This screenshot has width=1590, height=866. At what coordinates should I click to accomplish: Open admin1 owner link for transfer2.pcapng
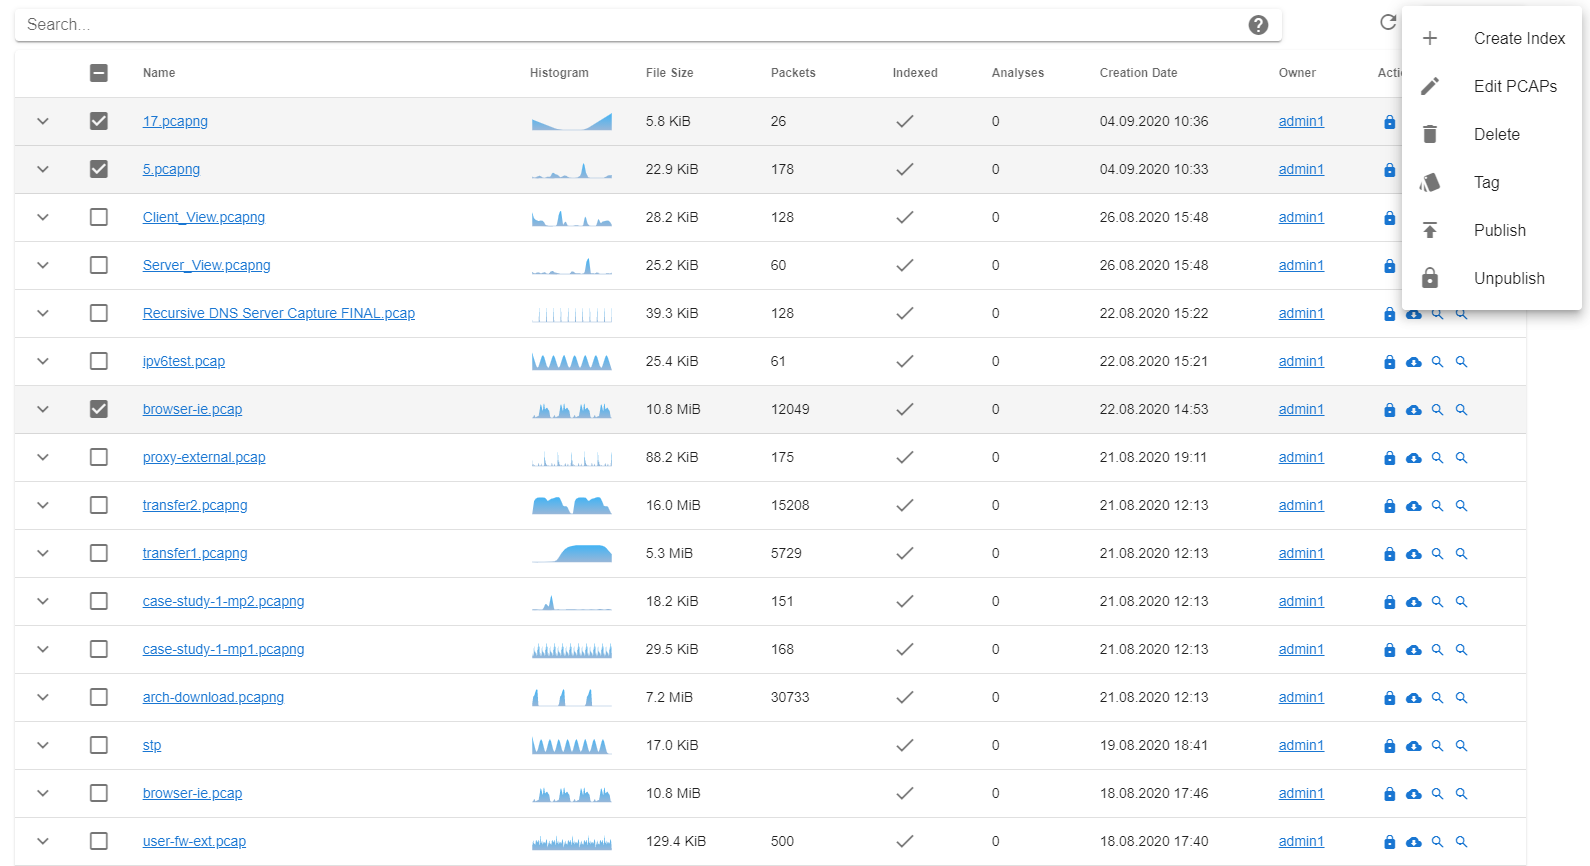click(x=1301, y=505)
